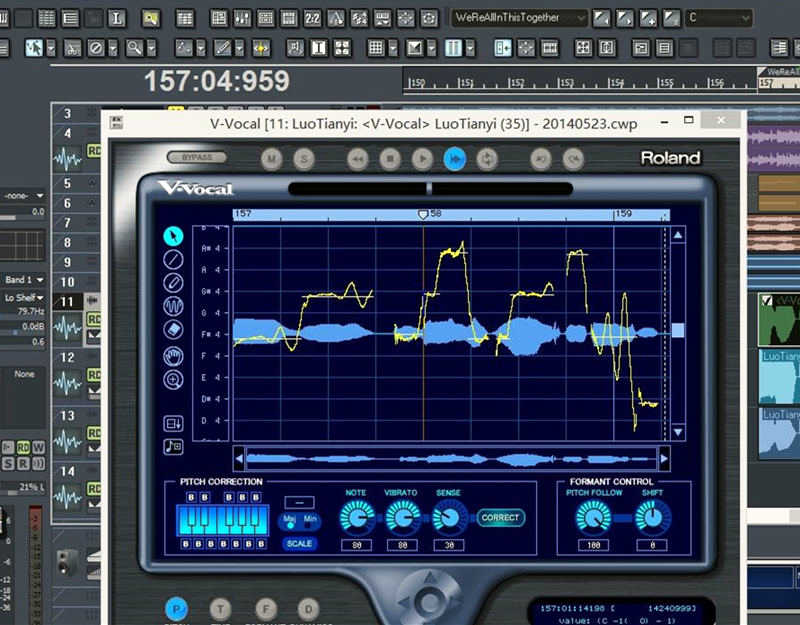Image resolution: width=800 pixels, height=625 pixels.
Task: Click the play button in V-Vocal
Action: coord(422,158)
